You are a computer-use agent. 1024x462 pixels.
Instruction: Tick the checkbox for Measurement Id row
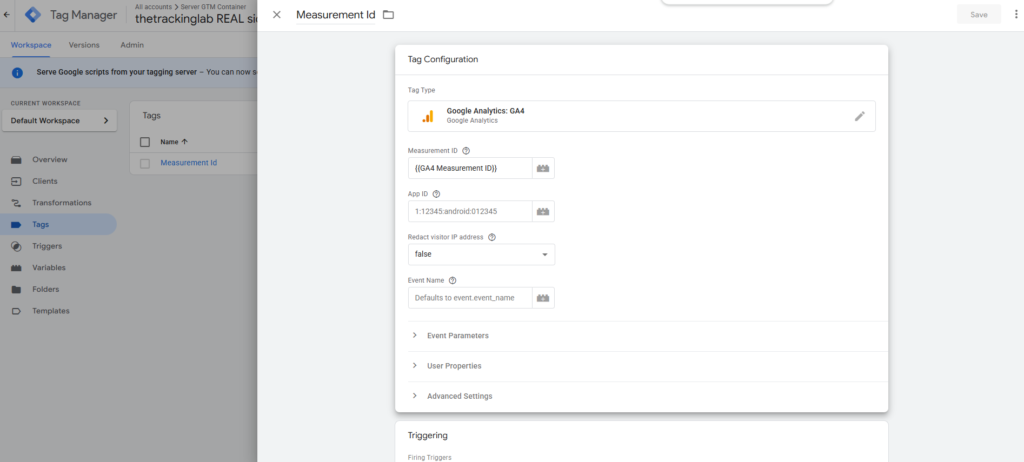145,163
